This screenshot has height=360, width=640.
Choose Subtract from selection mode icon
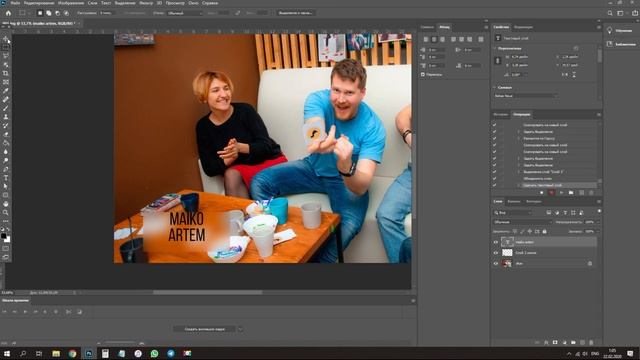pyautogui.click(x=58, y=13)
